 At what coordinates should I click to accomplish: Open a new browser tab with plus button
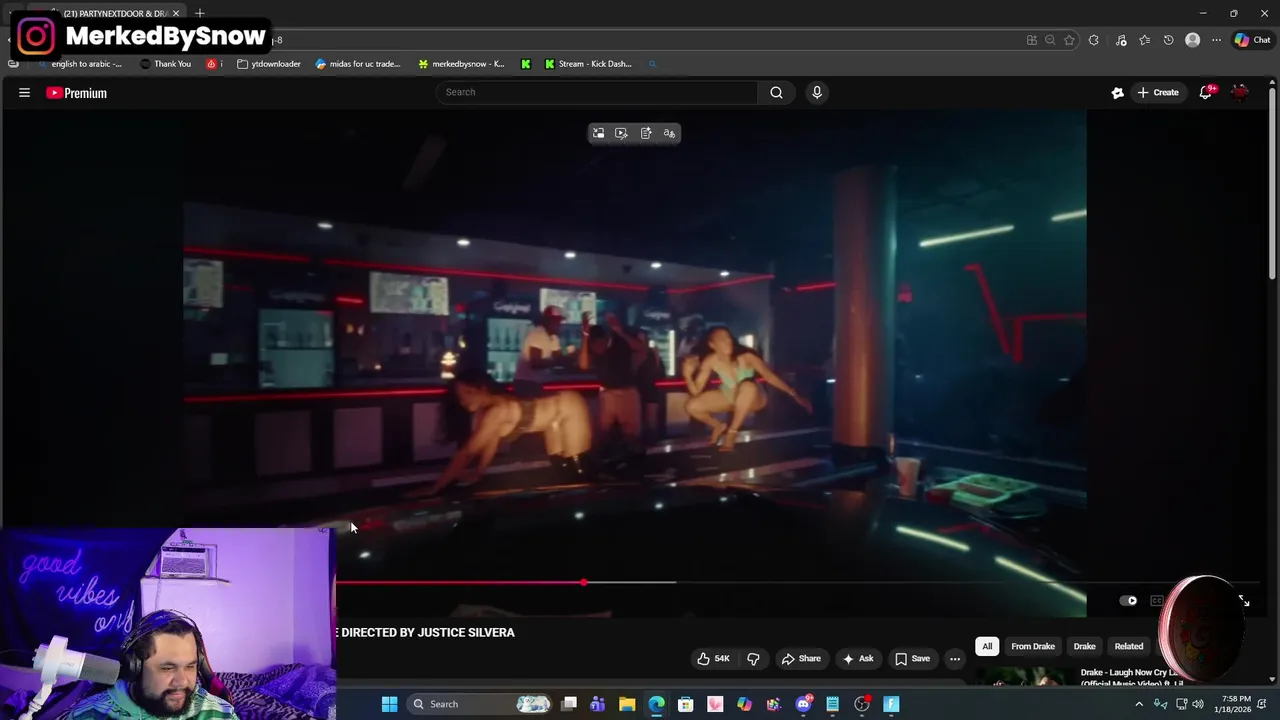pos(200,13)
